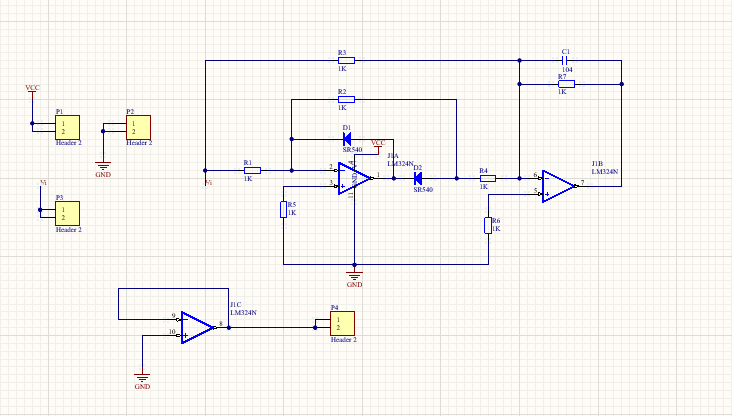Select Vi net label above P3

point(43,183)
